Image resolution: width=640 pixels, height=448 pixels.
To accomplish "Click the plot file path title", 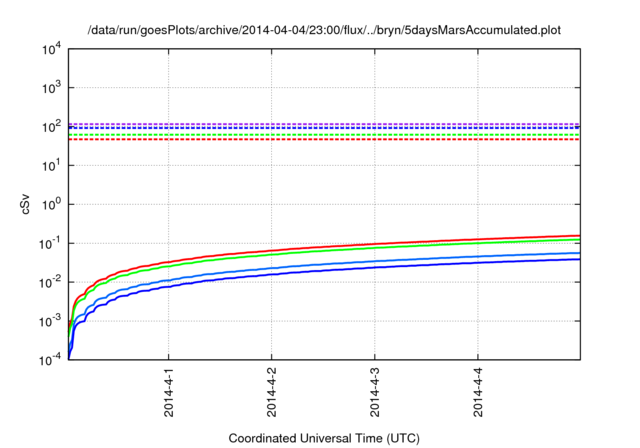I will [x=324, y=30].
